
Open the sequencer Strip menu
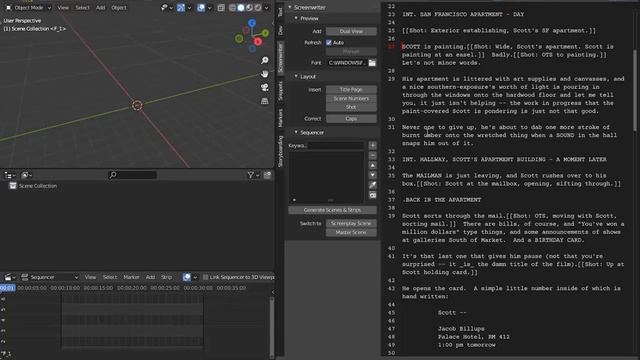166,277
